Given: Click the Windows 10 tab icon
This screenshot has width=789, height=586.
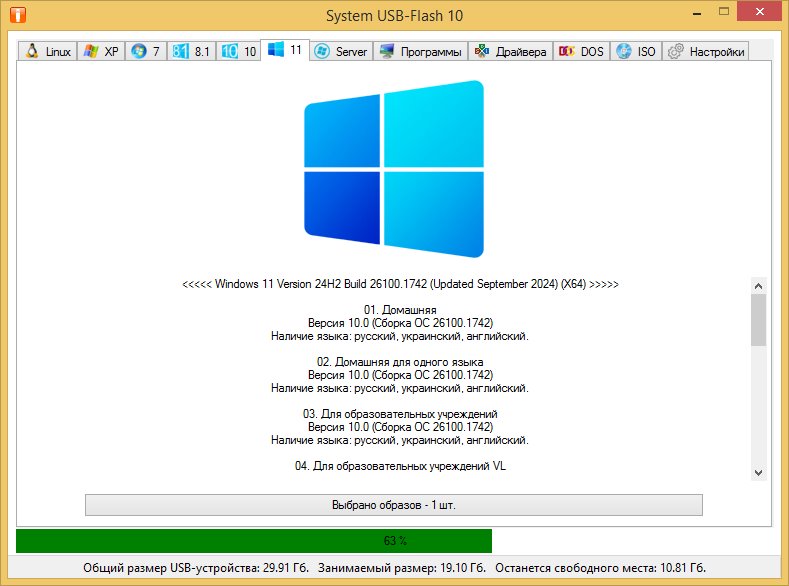Looking at the screenshot, I should pyautogui.click(x=229, y=52).
